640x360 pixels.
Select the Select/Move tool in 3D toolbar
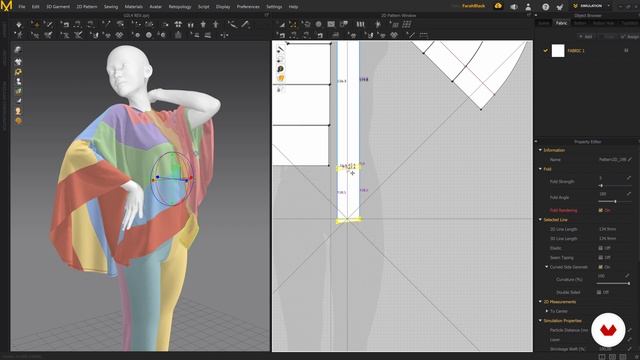click(x=36, y=24)
